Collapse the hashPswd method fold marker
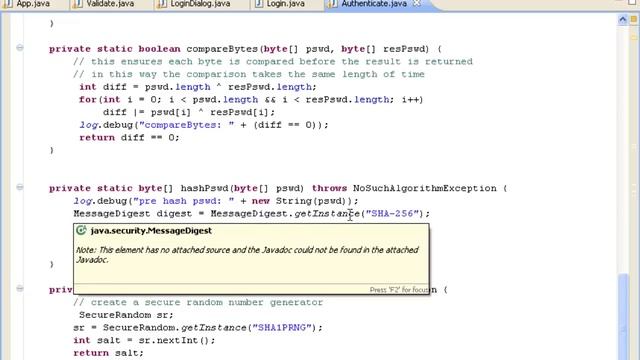 tap(20, 187)
